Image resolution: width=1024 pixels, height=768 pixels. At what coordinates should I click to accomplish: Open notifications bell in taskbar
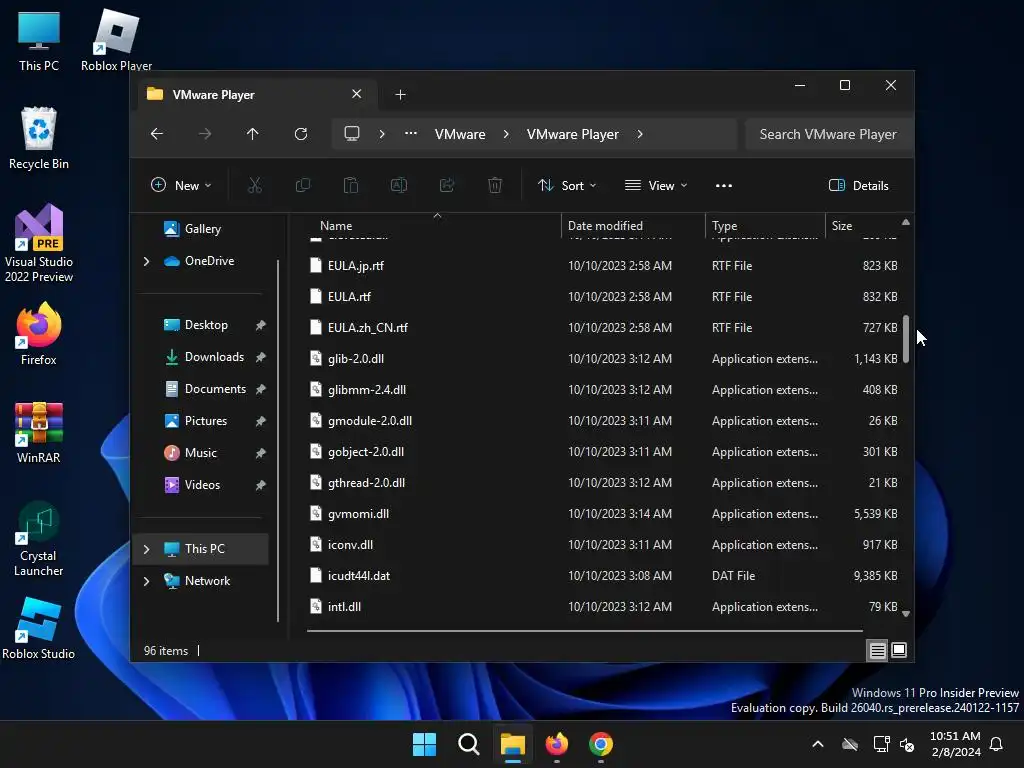click(x=997, y=744)
